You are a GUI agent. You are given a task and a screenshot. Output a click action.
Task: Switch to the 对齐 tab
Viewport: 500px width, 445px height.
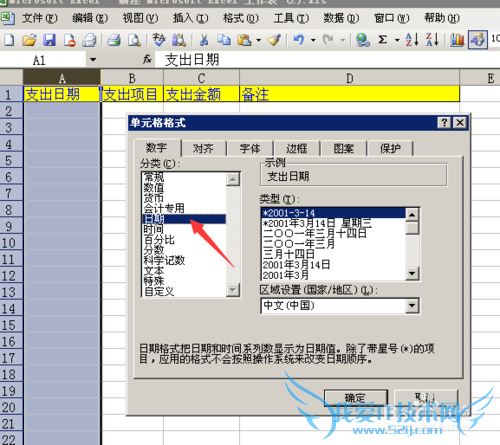pos(203,148)
